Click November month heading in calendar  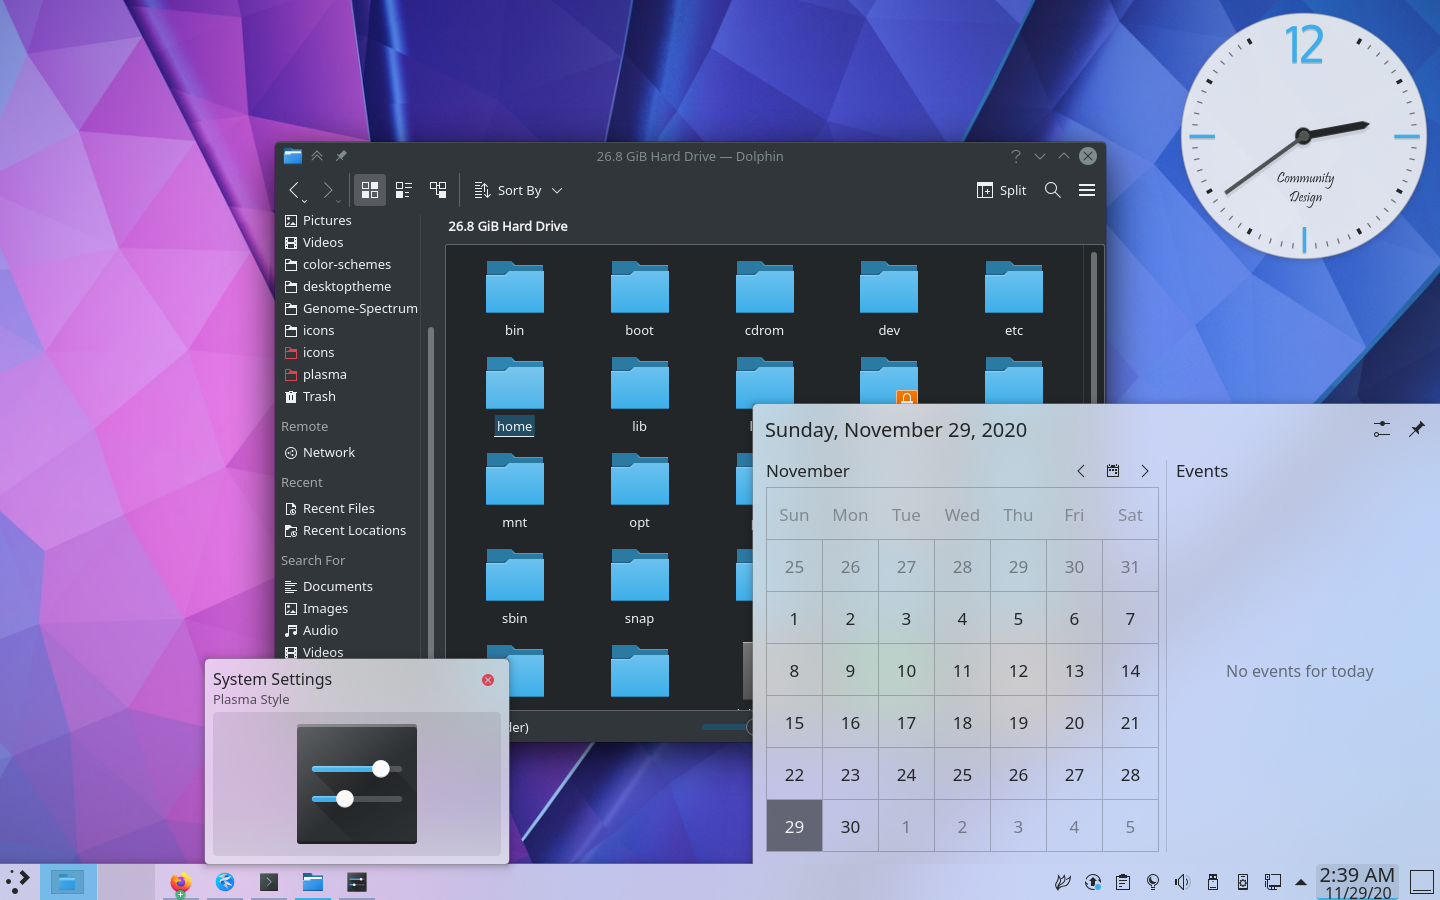click(x=808, y=471)
